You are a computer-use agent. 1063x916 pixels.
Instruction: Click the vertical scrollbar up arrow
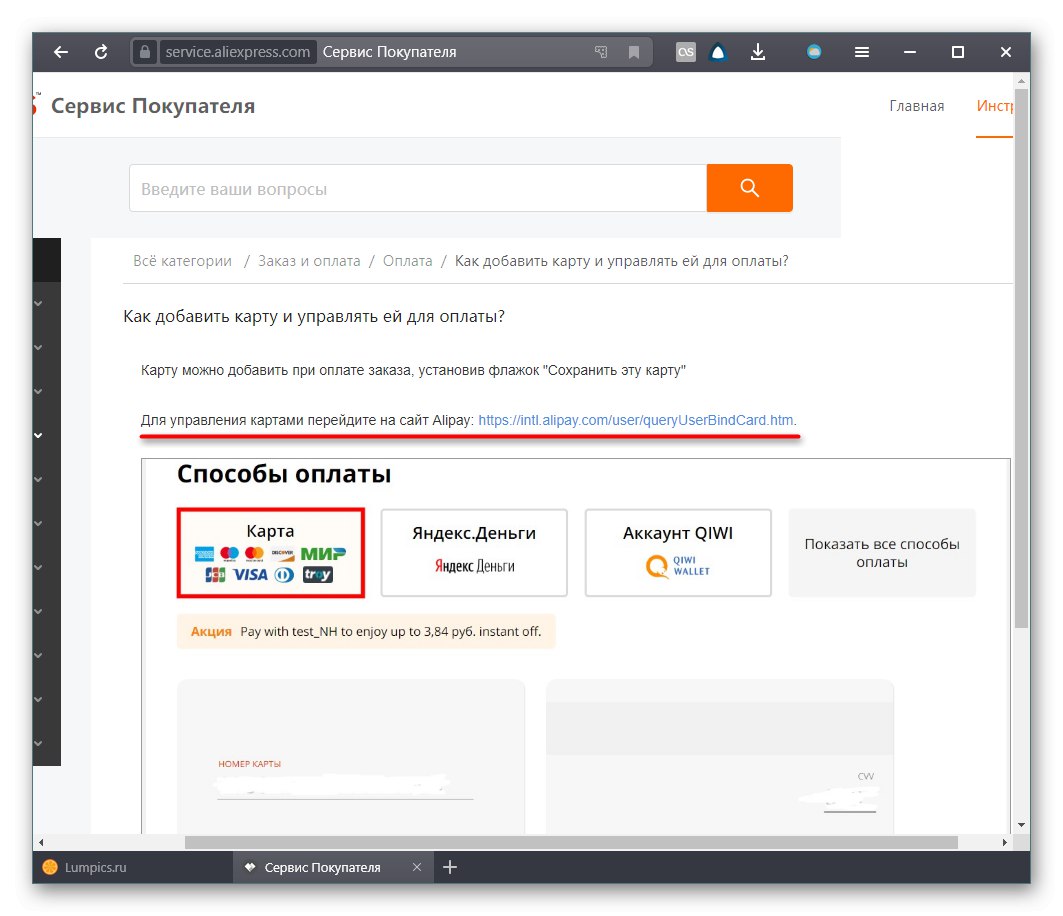(1021, 81)
